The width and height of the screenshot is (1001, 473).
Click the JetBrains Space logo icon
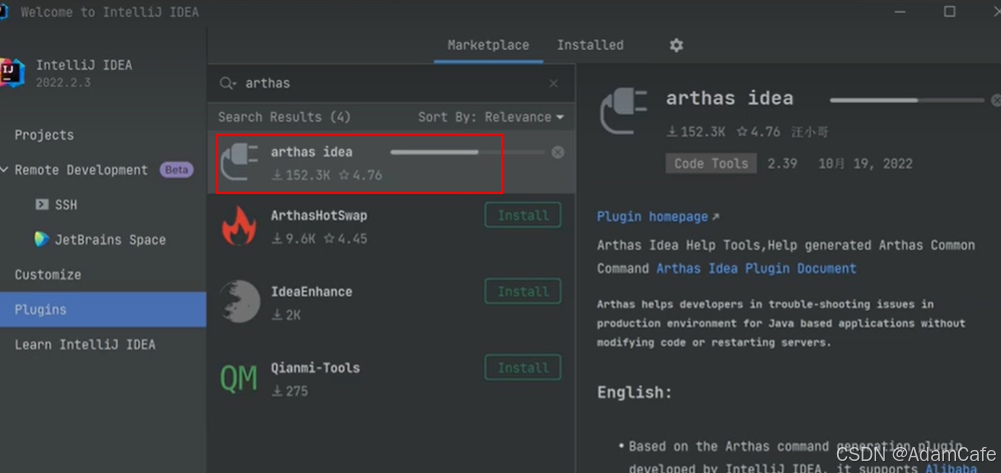pos(42,239)
